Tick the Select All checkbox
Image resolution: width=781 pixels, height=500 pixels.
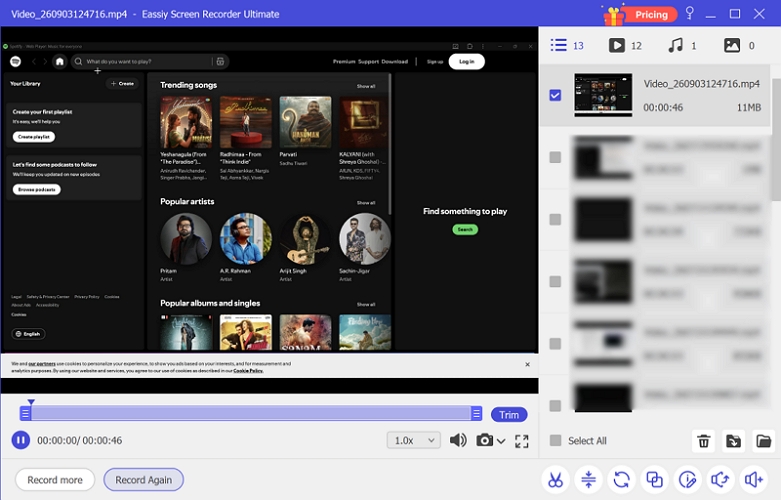(x=555, y=440)
